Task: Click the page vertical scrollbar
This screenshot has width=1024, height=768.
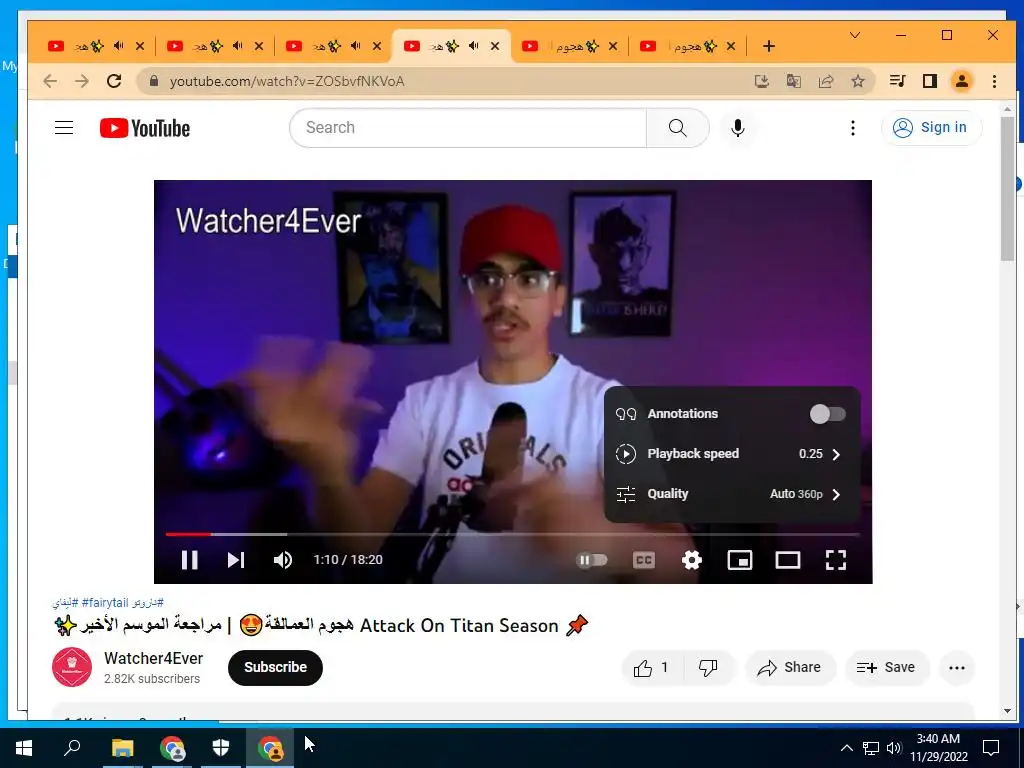Action: [1007, 189]
